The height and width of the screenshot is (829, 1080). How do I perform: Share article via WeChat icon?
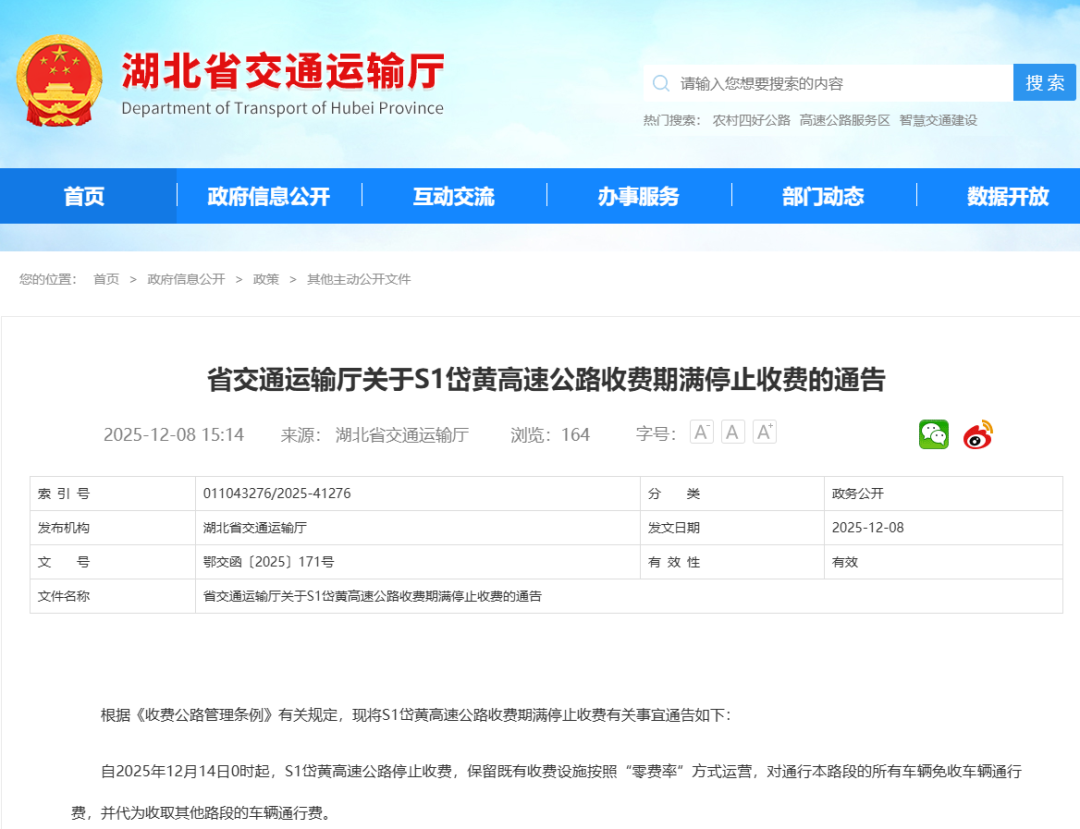933,434
